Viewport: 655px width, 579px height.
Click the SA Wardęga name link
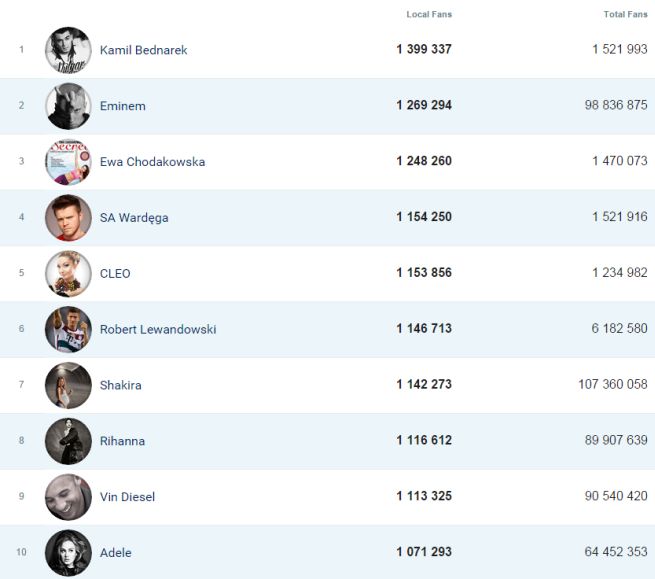pos(134,218)
